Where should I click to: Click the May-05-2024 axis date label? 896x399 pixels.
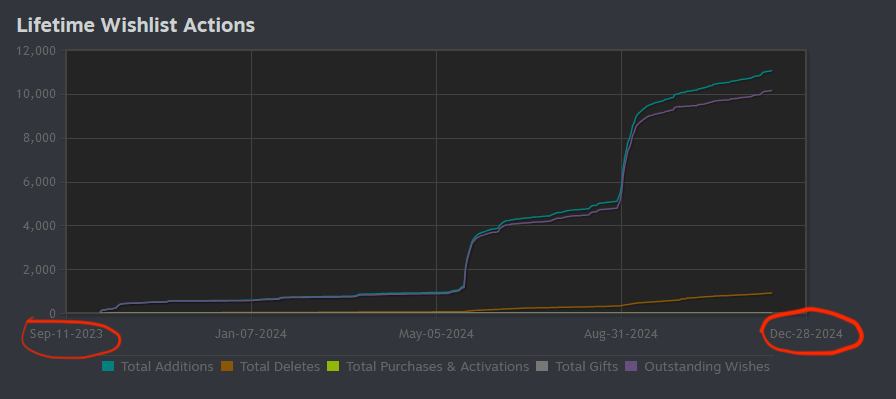click(436, 334)
